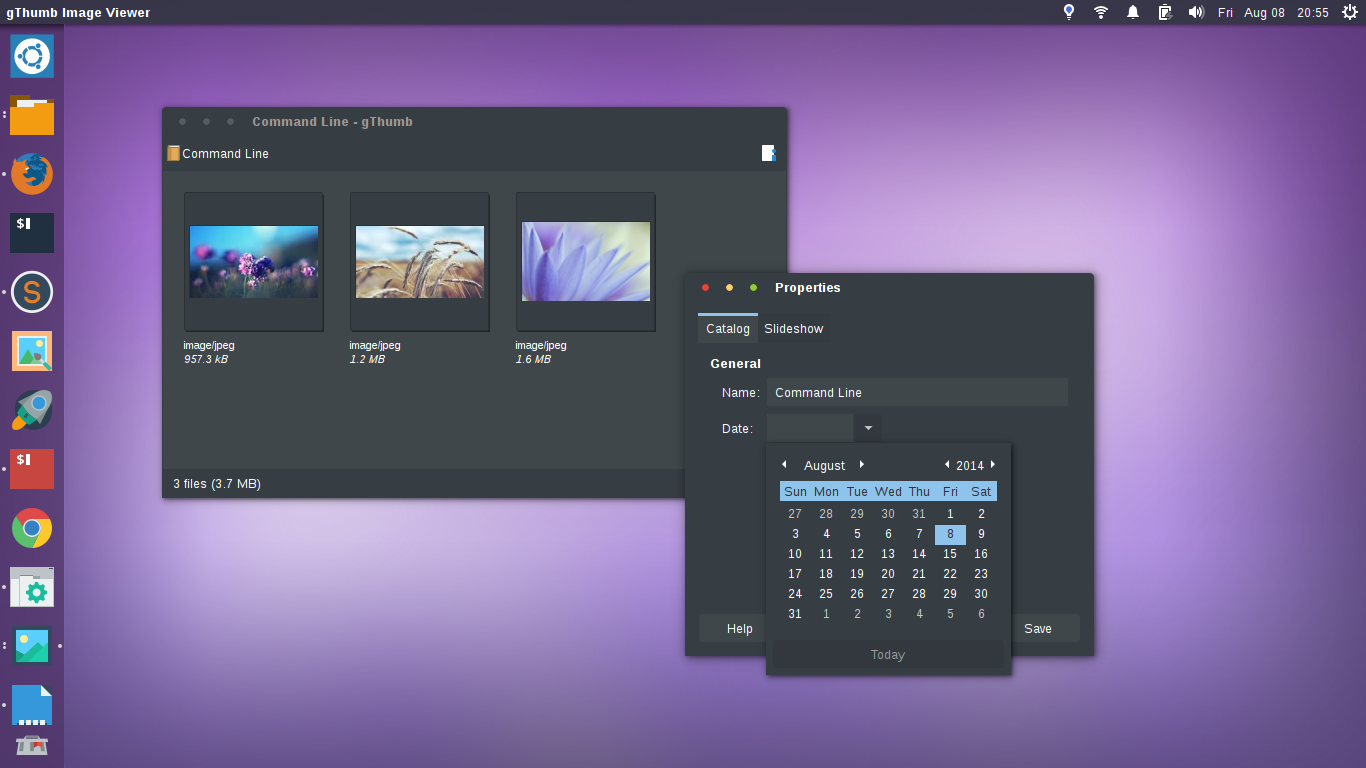Open the rocket launcher dock icon

pos(32,410)
